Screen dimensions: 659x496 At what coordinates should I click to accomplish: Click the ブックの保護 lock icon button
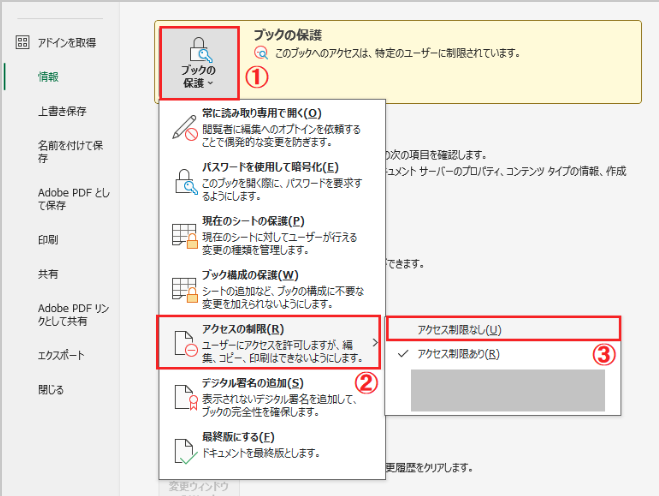point(199,50)
